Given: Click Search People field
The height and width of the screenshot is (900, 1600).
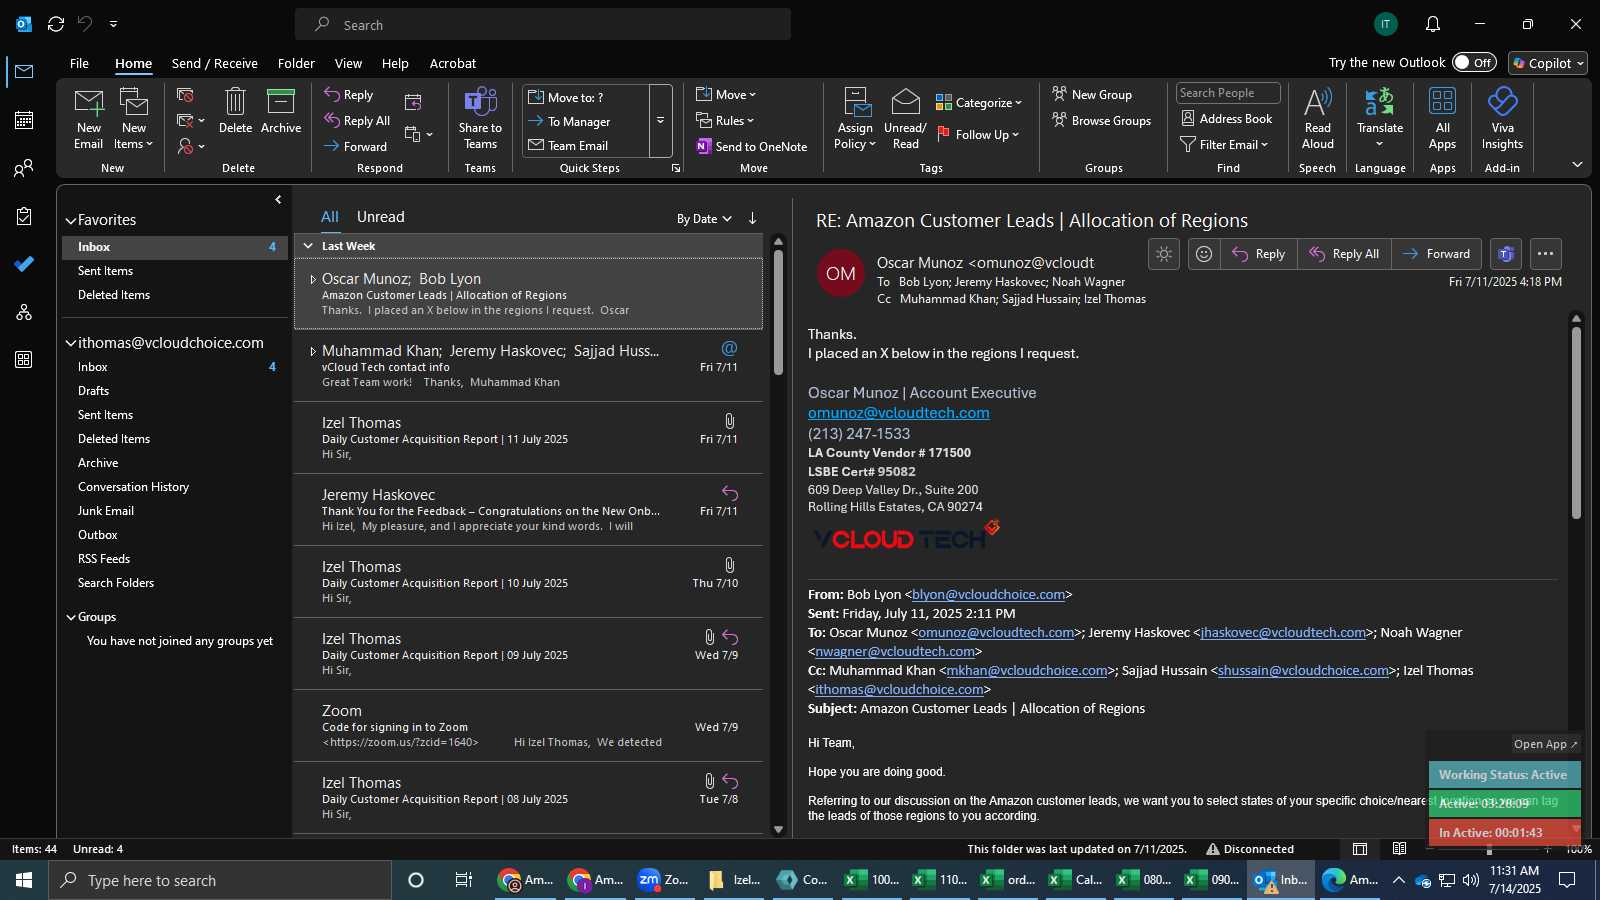Looking at the screenshot, I should pos(1228,93).
